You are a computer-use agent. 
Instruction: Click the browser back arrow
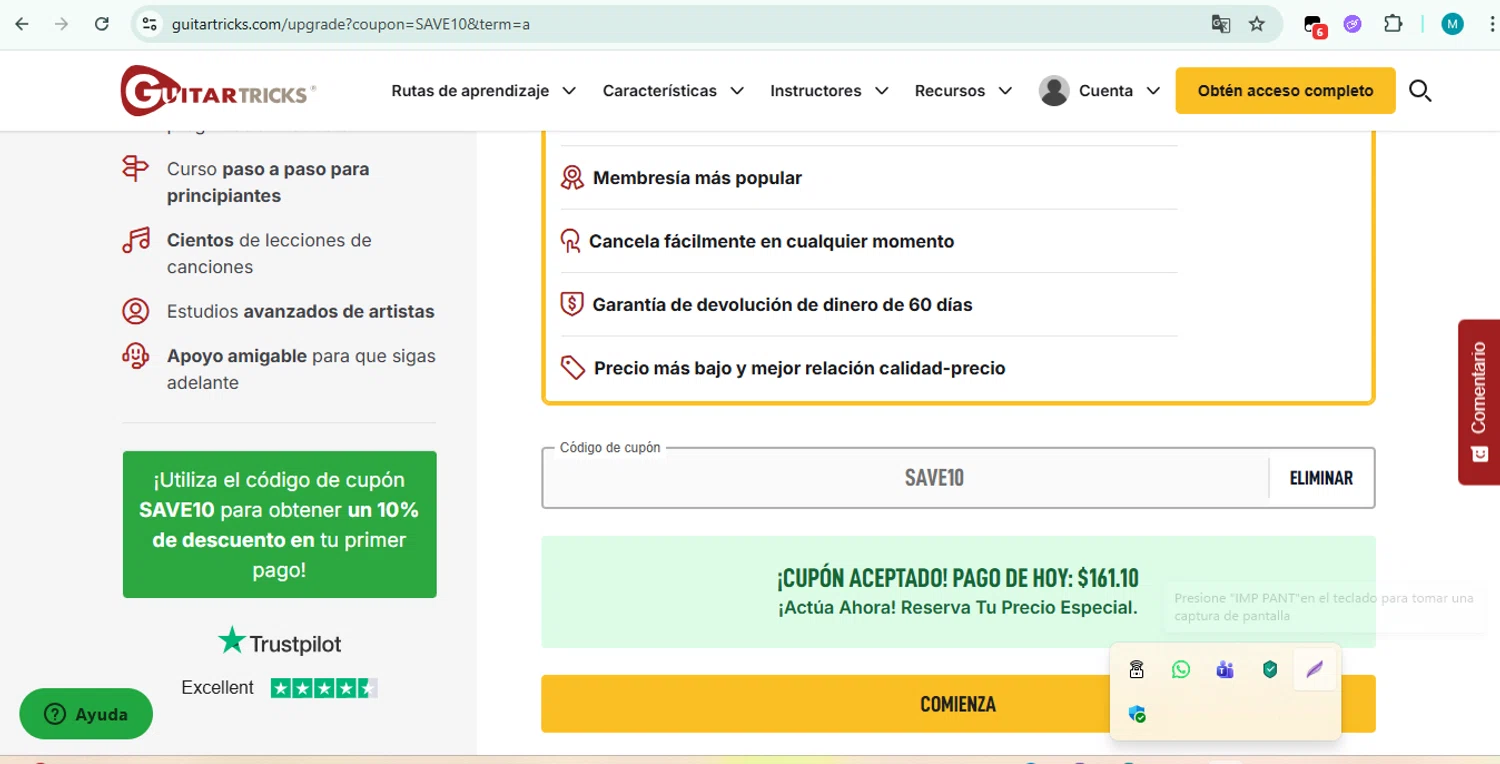(x=22, y=24)
